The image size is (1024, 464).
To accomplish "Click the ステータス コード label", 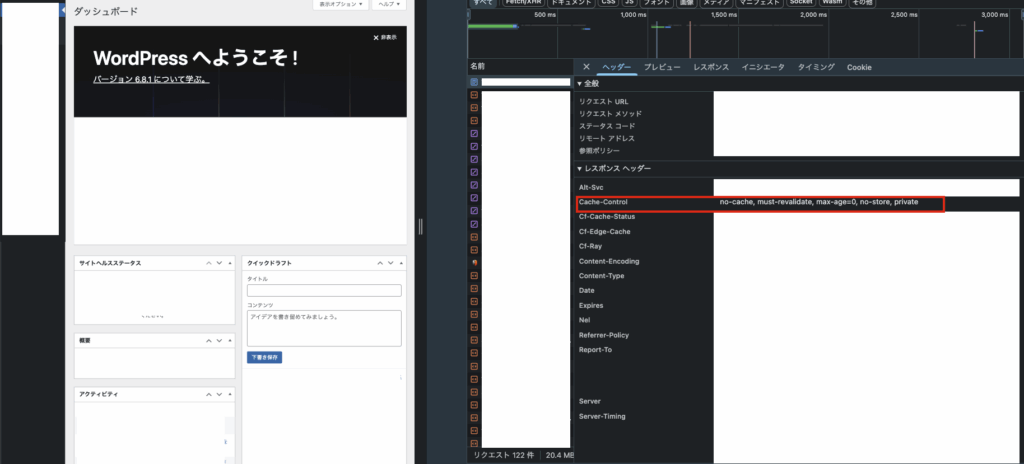I will 607,126.
